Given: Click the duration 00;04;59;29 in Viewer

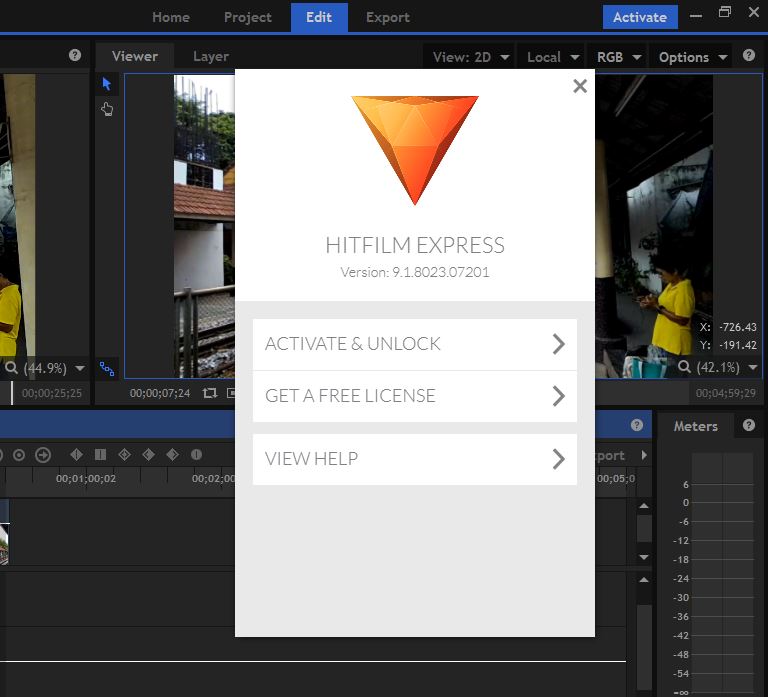Looking at the screenshot, I should coord(725,393).
